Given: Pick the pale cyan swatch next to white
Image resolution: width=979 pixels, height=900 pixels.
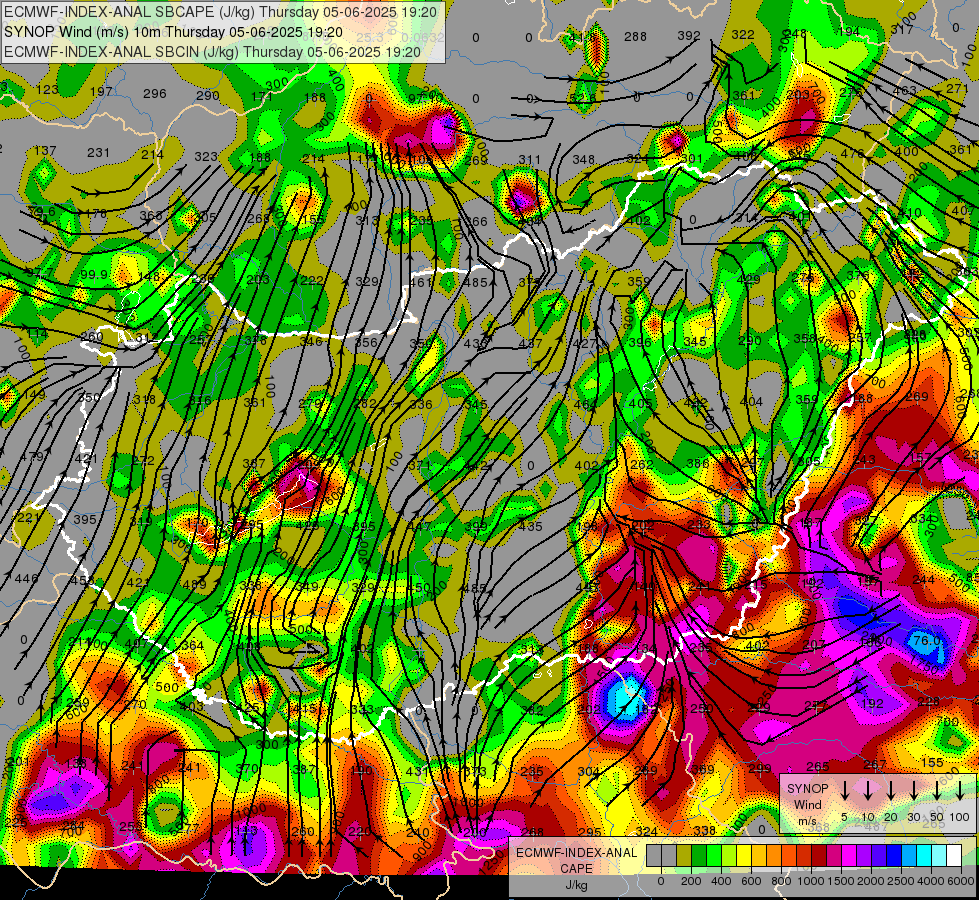Looking at the screenshot, I should point(940,856).
